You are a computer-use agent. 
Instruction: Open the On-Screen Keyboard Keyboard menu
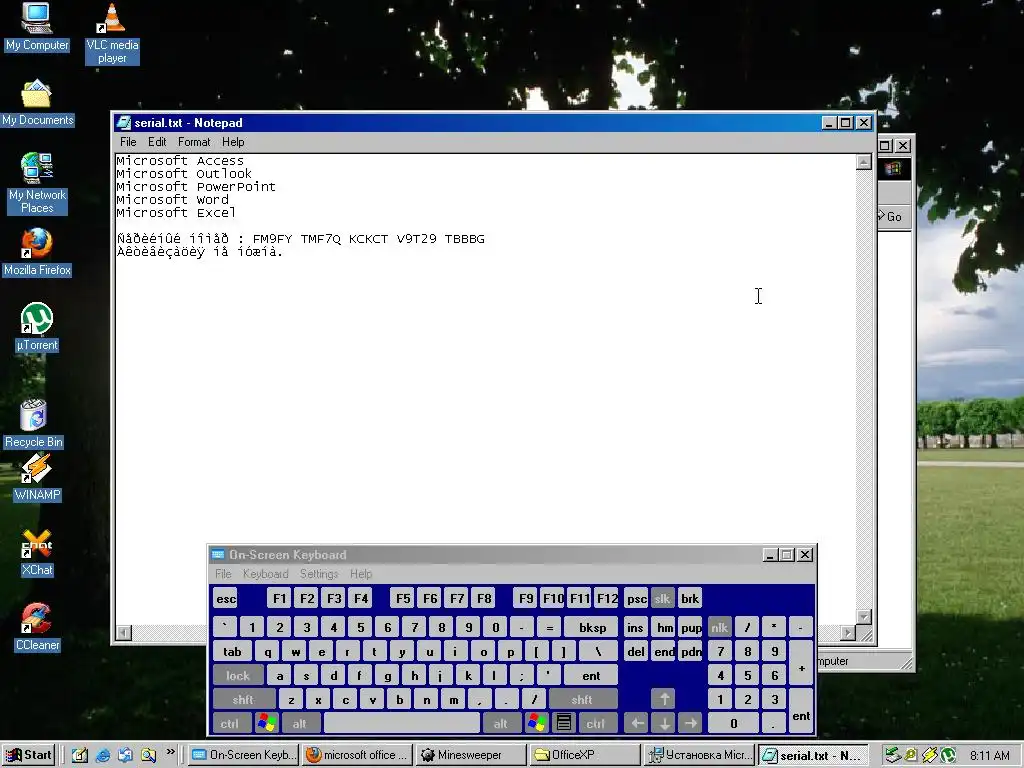click(x=265, y=573)
